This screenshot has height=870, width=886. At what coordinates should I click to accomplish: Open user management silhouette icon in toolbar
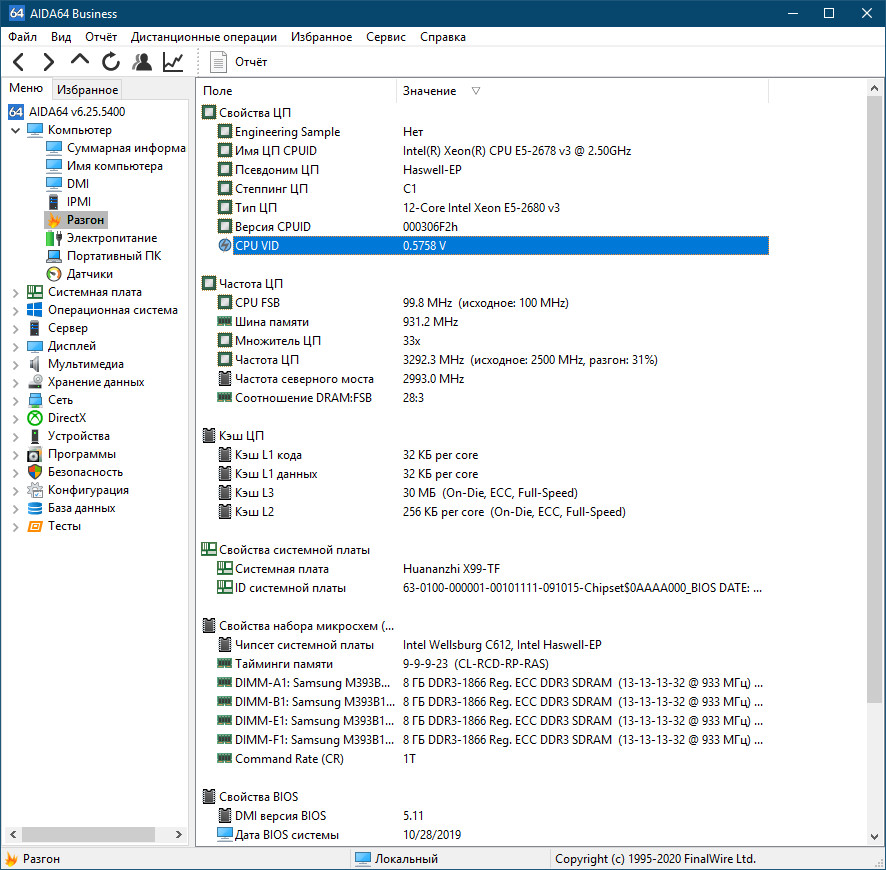(x=142, y=62)
